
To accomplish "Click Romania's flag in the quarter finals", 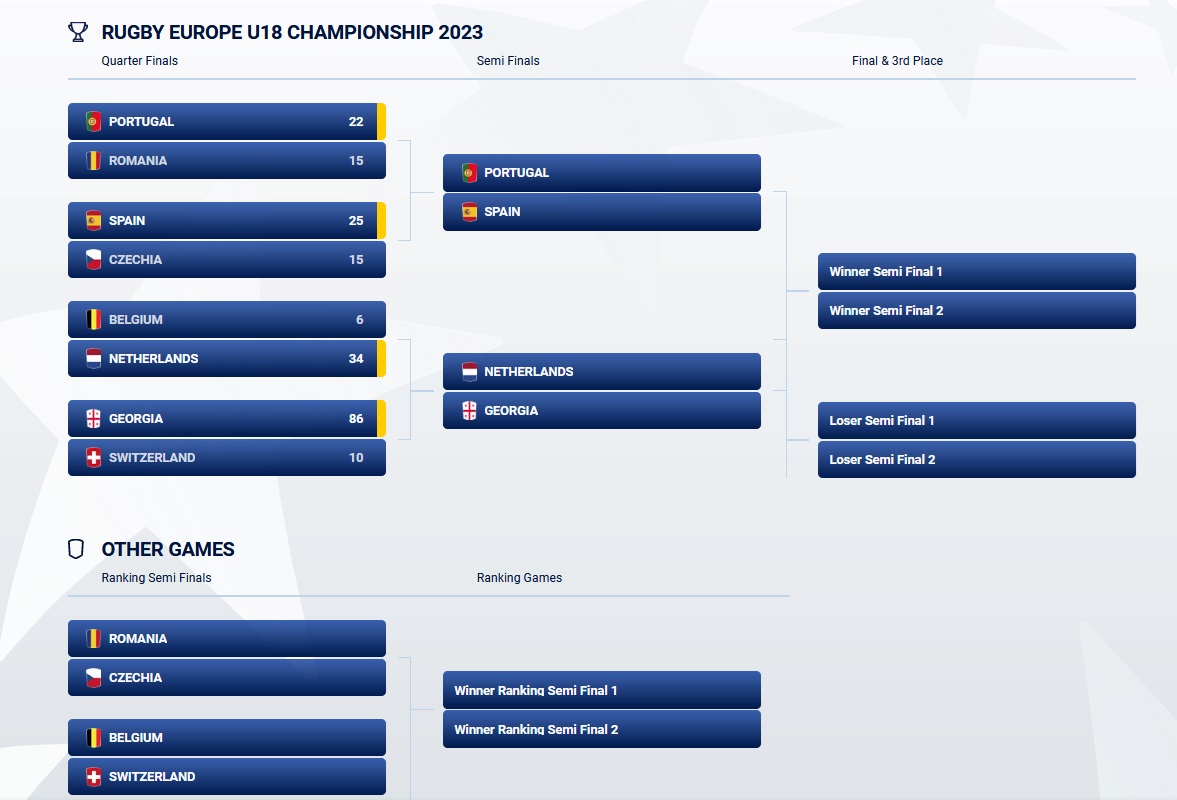I will (93, 160).
